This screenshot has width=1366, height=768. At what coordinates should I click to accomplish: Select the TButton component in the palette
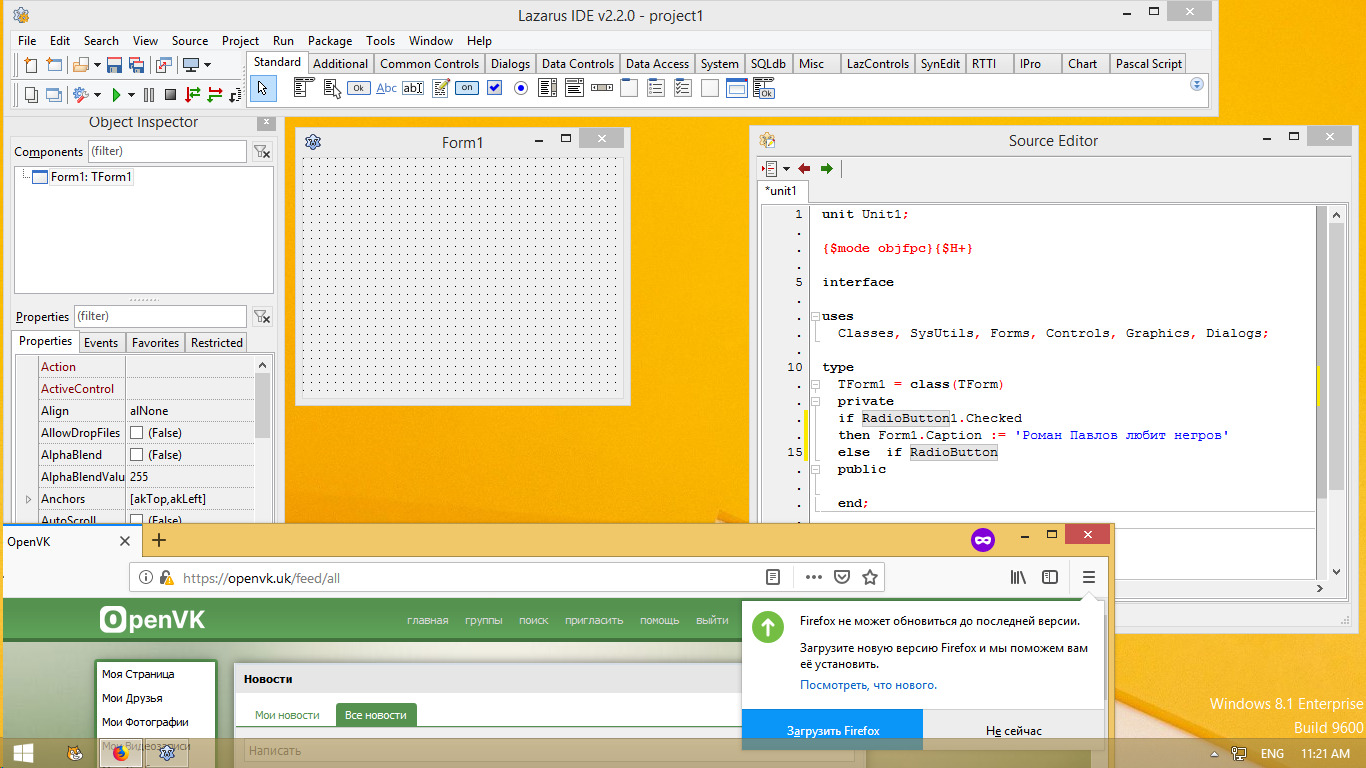359,89
